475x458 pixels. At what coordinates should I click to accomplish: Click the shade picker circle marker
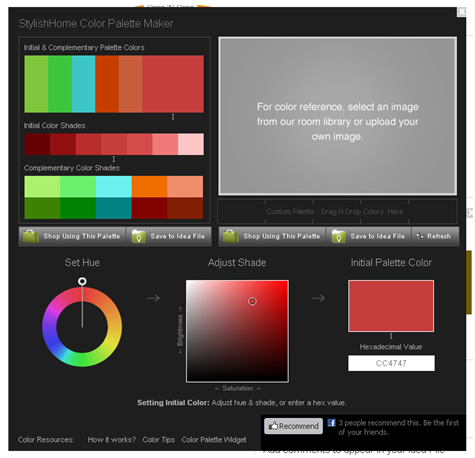[252, 301]
